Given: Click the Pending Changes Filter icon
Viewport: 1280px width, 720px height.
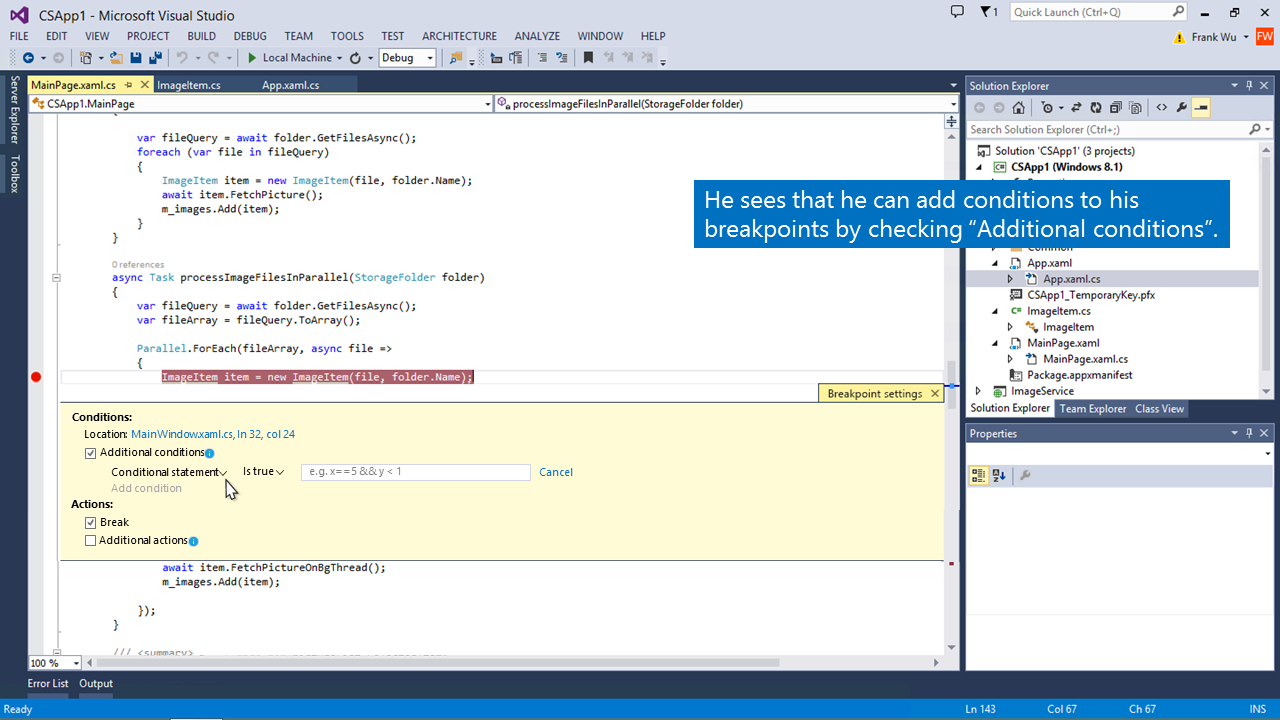Looking at the screenshot, I should pyautogui.click(x=1047, y=107).
